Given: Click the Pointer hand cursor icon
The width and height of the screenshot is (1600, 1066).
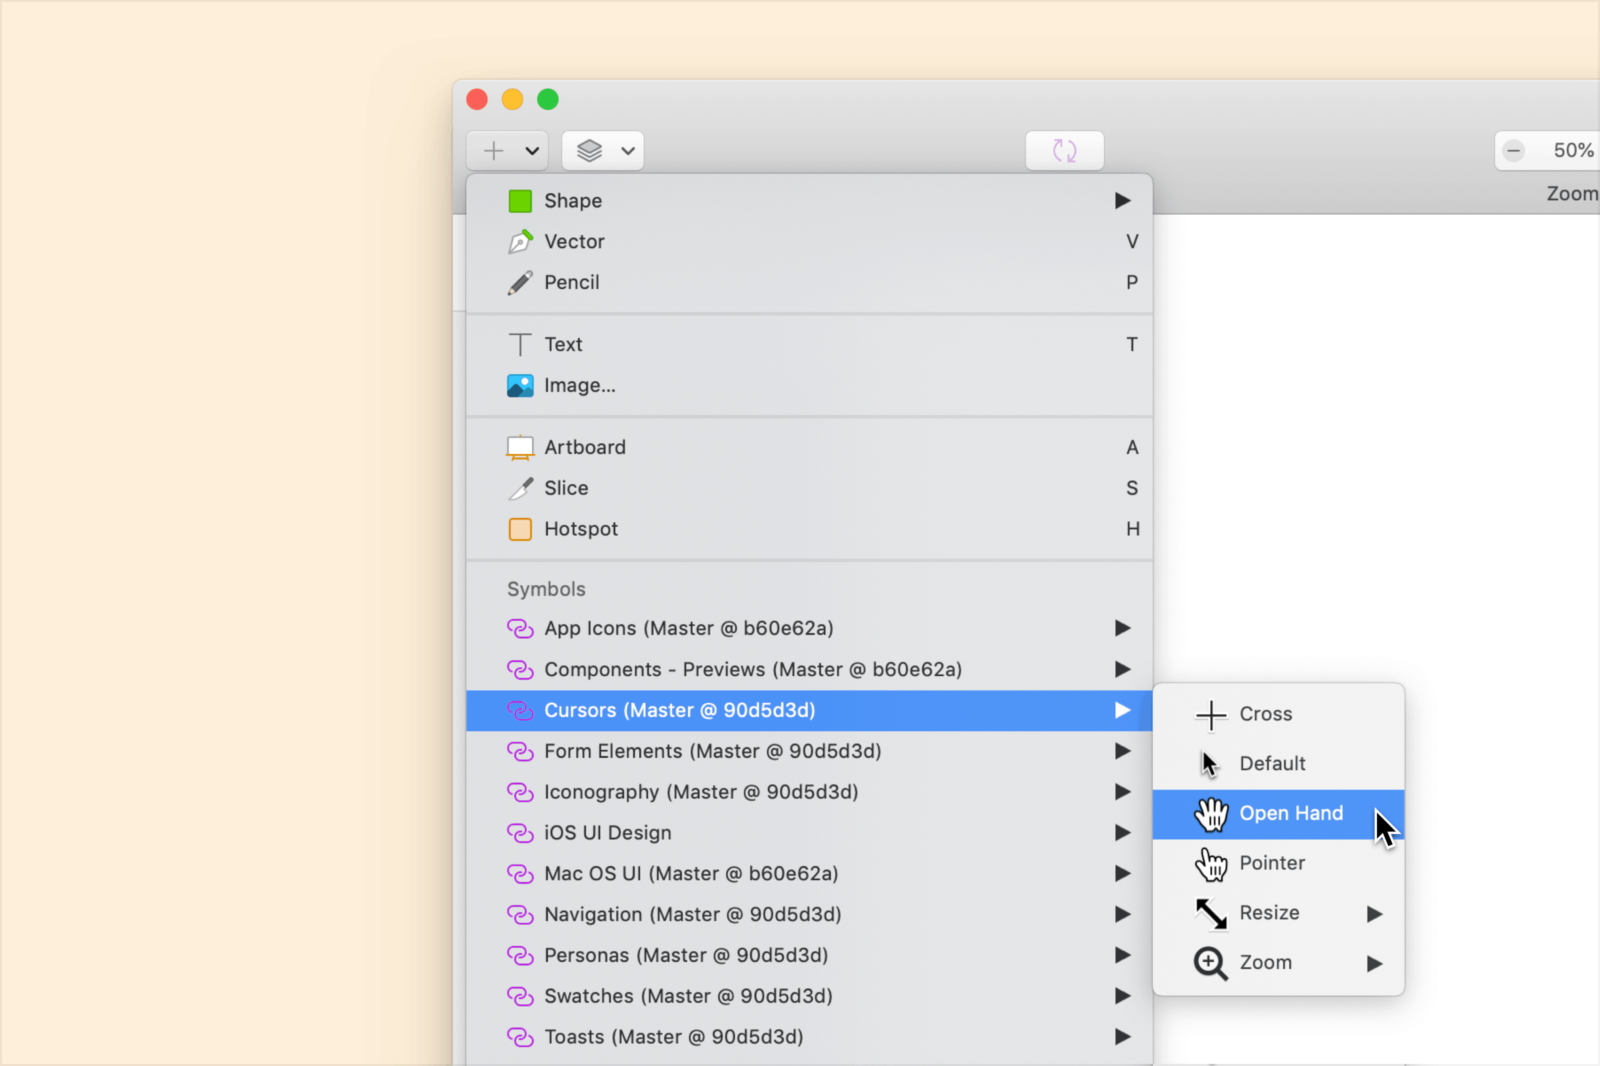Looking at the screenshot, I should [1211, 864].
